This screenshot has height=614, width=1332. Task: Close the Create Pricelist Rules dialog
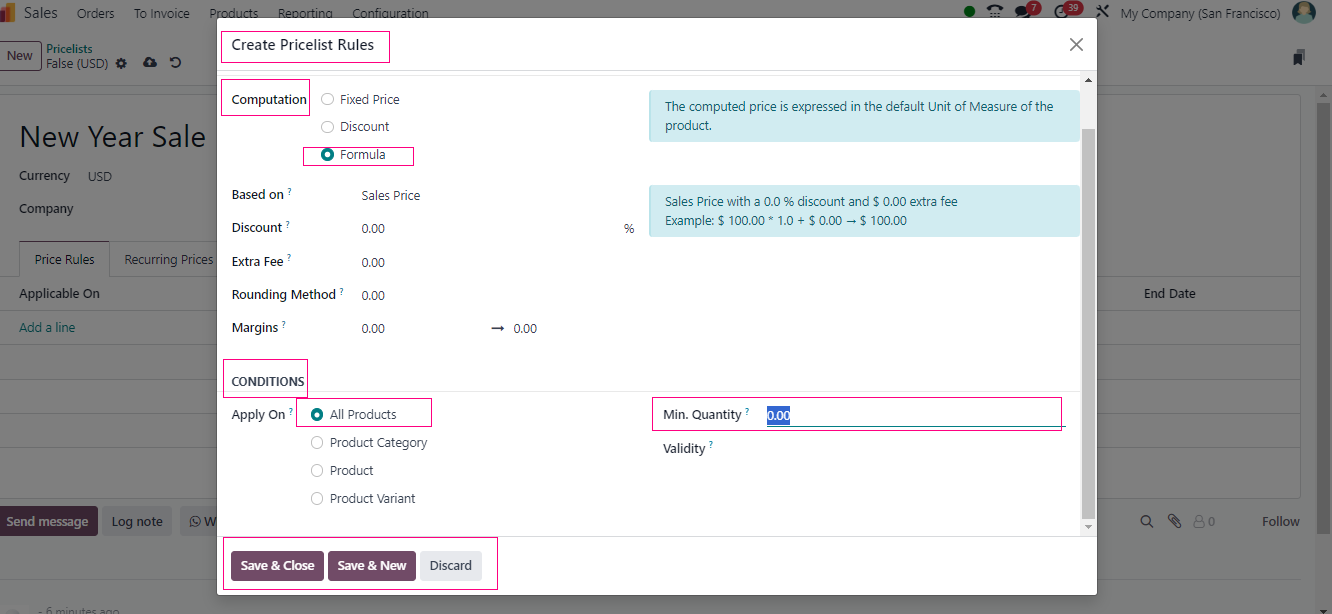tap(1076, 45)
